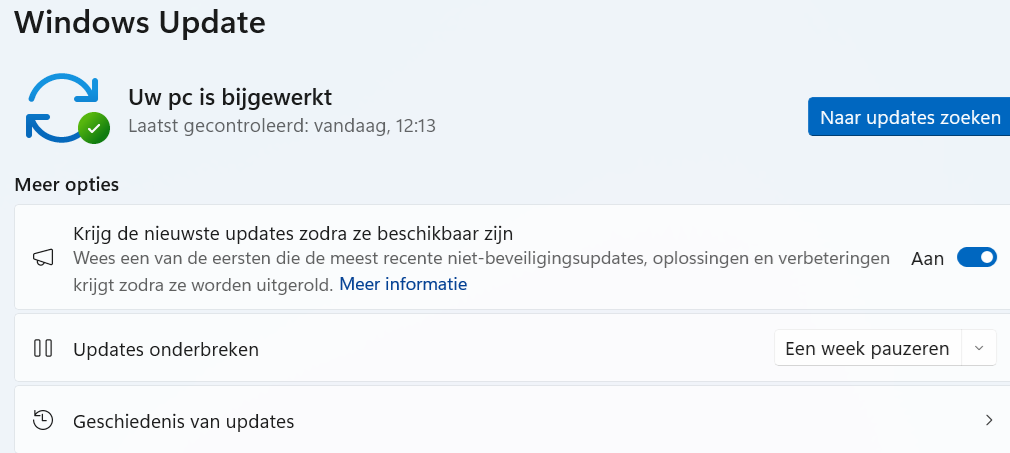Image resolution: width=1010 pixels, height=453 pixels.
Task: Click 'Naar updates zoeken' button
Action: coord(909,118)
